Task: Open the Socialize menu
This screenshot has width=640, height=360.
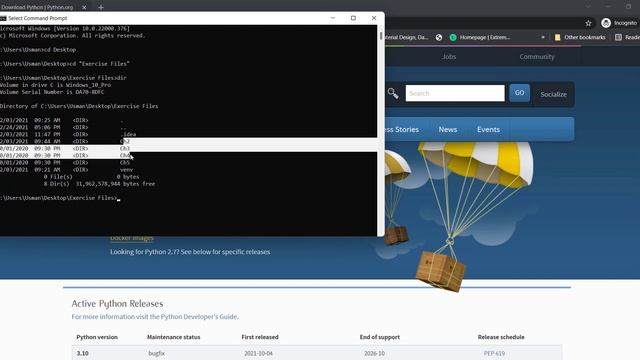Action: (x=553, y=94)
